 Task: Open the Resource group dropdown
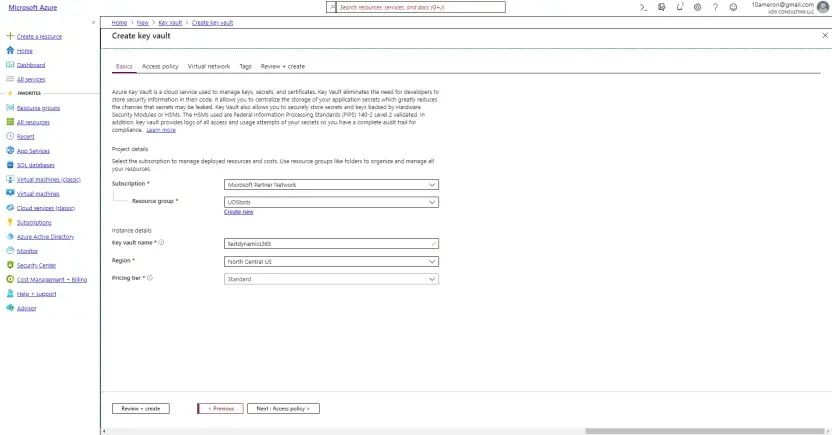pos(331,202)
